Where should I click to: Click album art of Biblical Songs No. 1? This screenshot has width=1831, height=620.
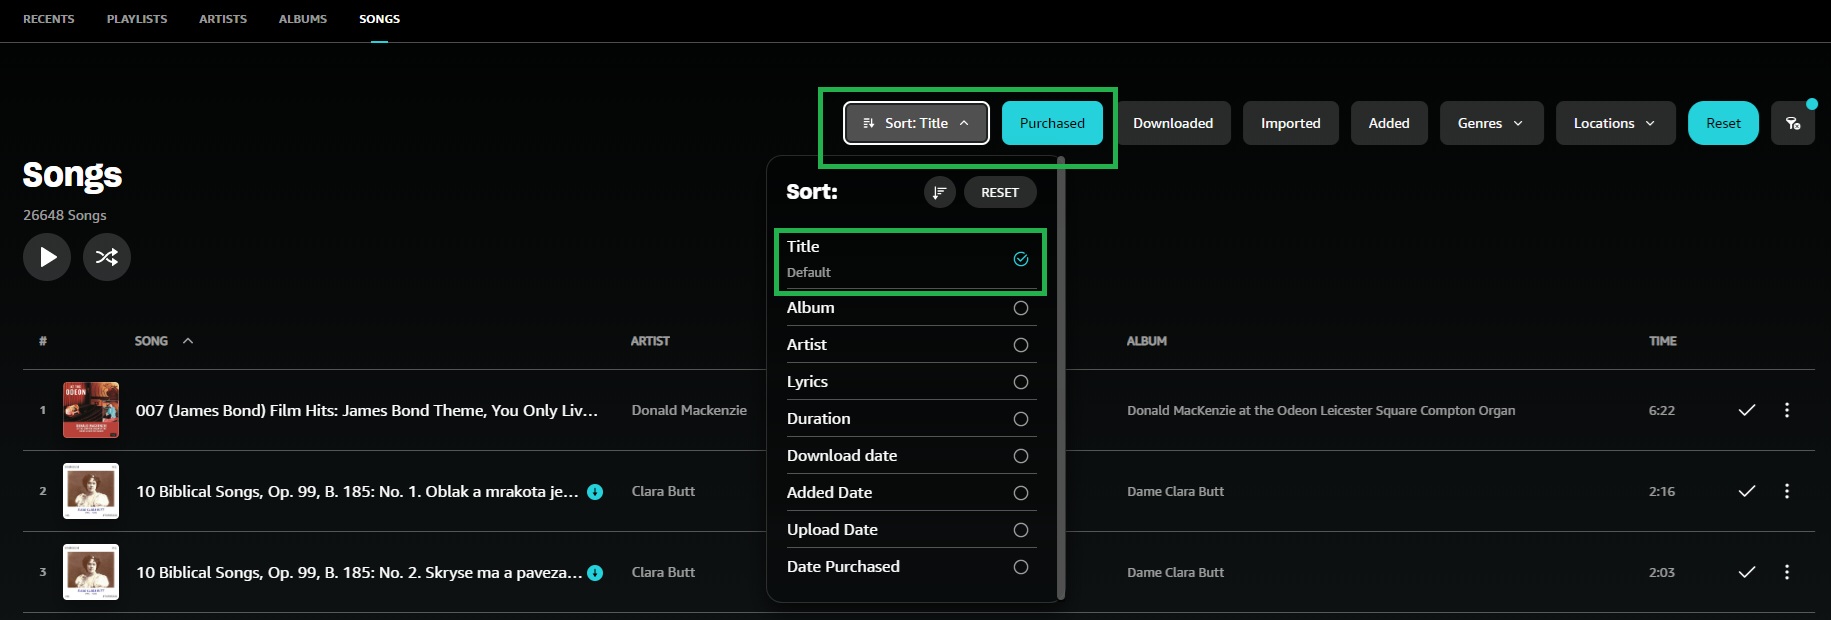point(91,491)
